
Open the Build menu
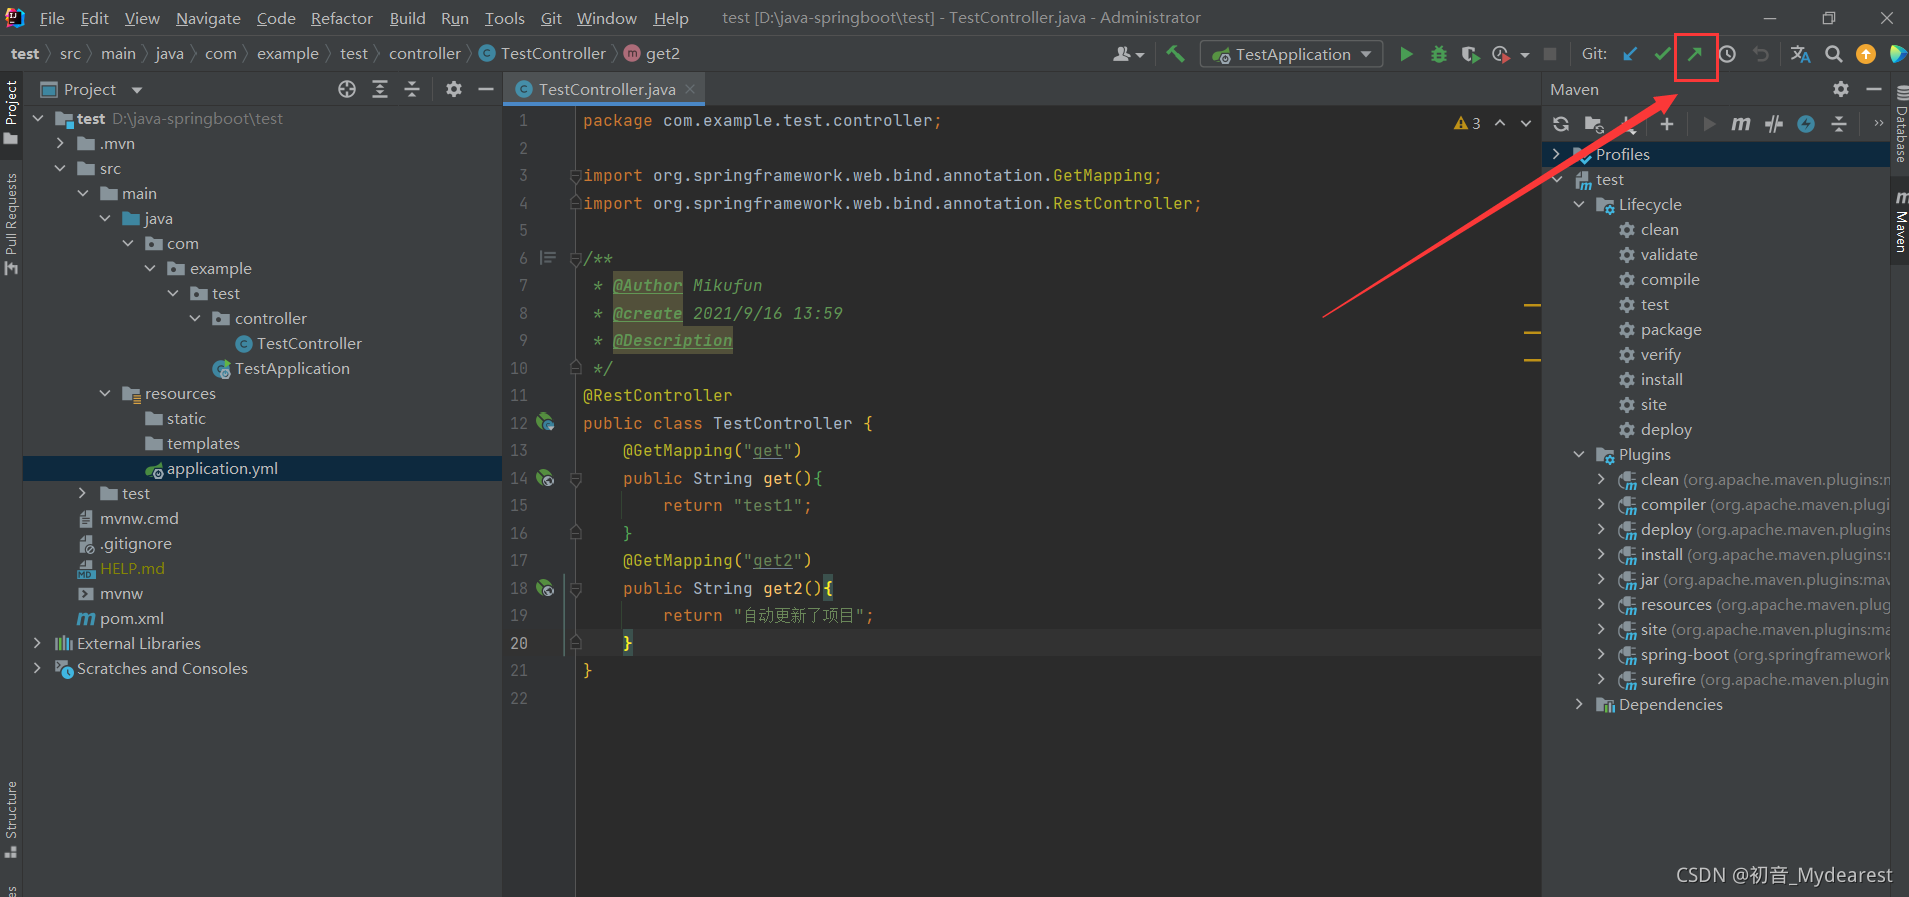click(x=407, y=18)
